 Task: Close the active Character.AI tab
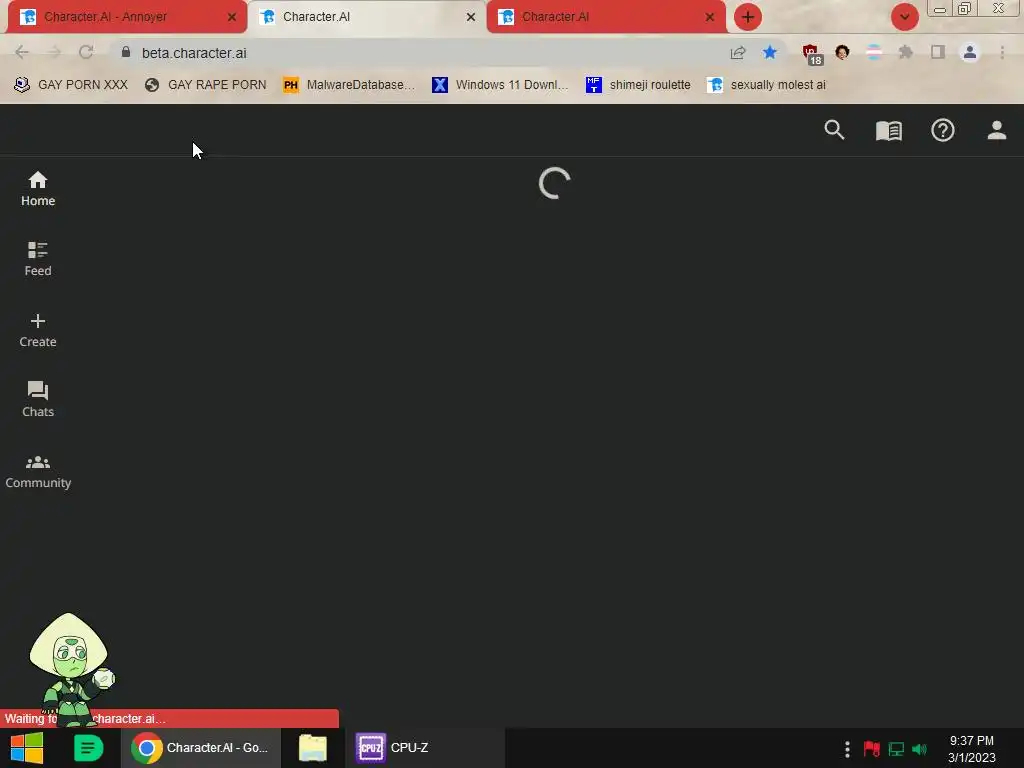tap(471, 17)
